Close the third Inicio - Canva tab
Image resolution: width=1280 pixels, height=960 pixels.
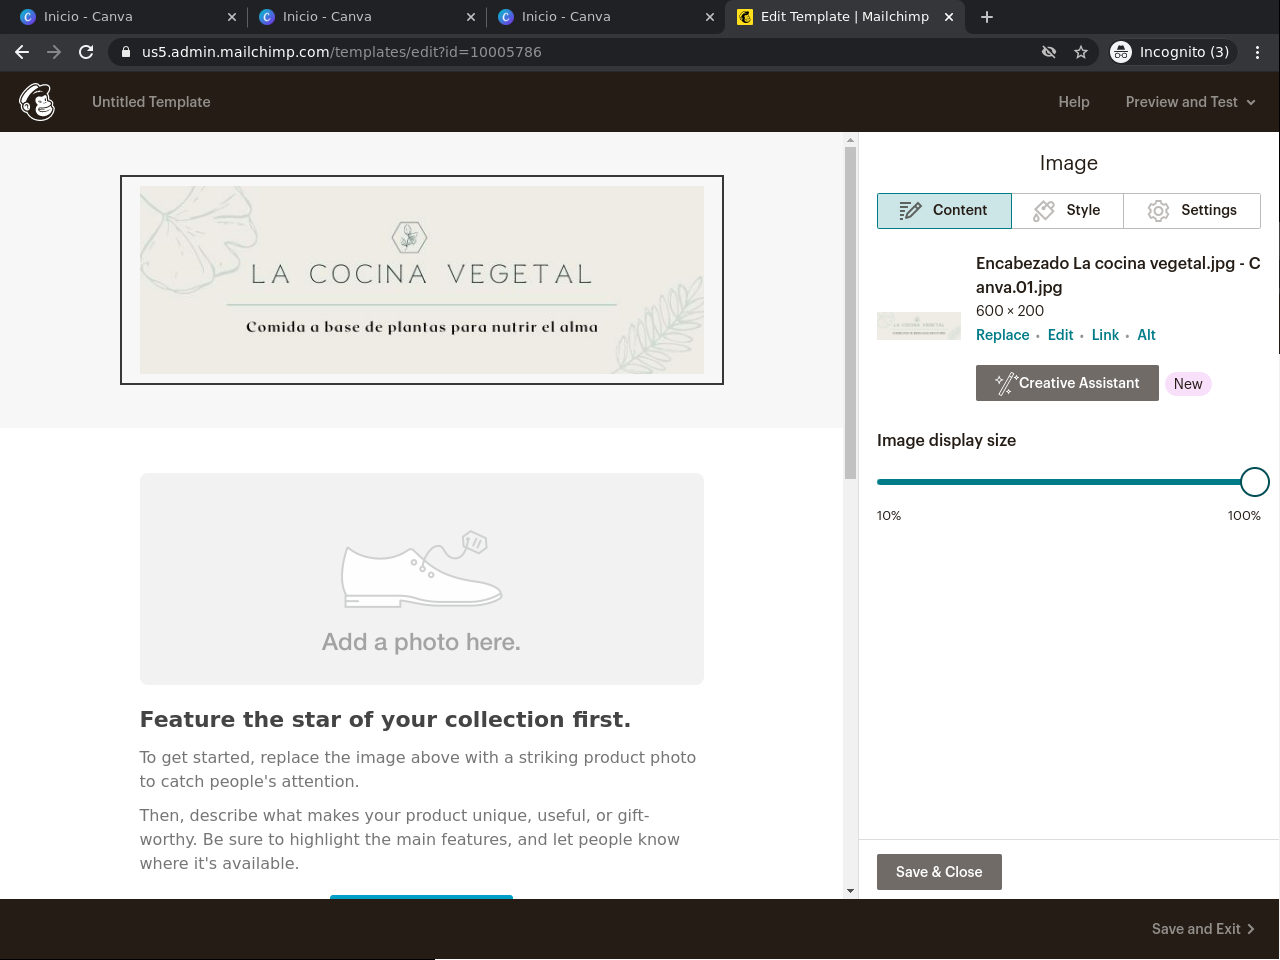[710, 17]
